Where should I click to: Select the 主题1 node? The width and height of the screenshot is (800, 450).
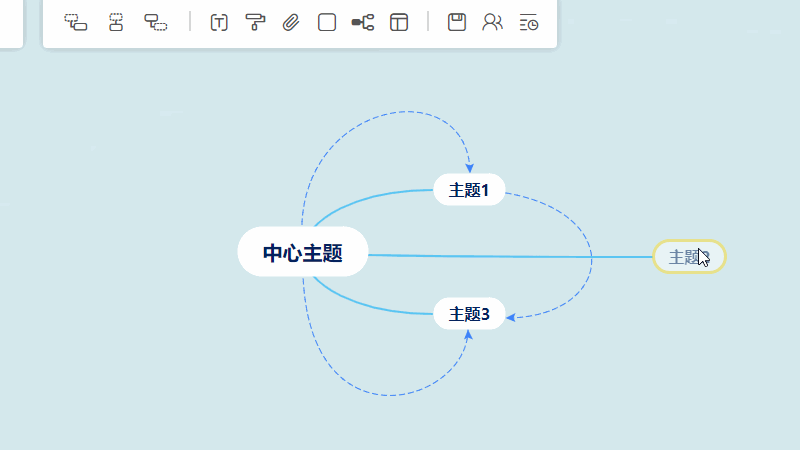469,190
